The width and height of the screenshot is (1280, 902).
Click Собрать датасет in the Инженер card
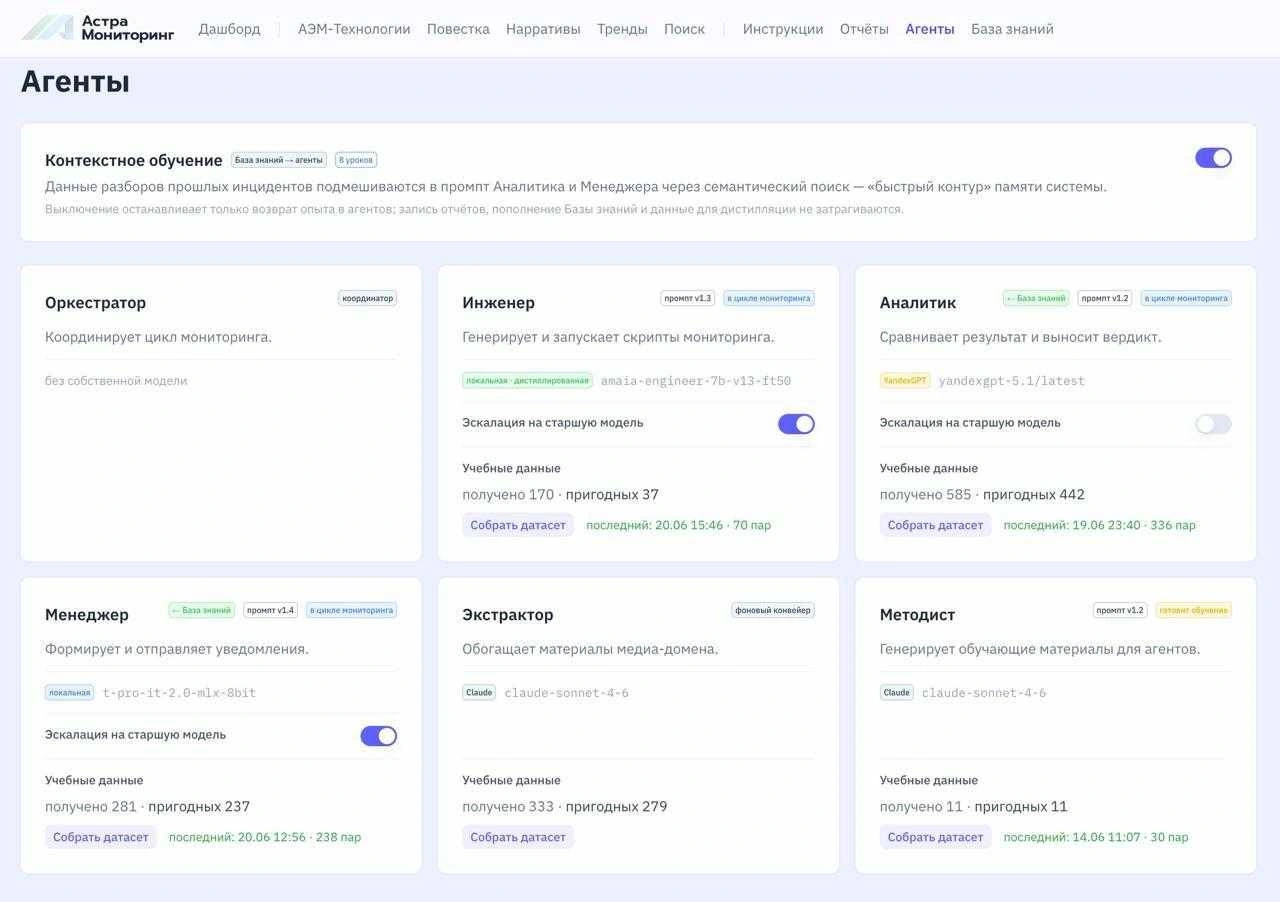click(x=518, y=525)
